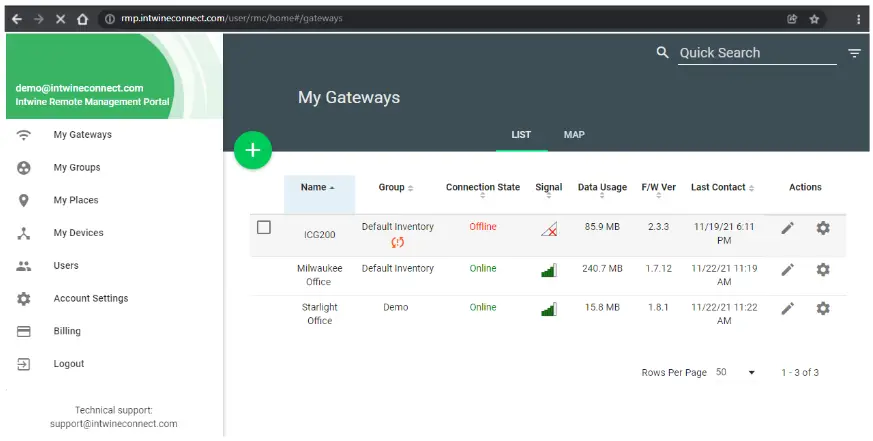This screenshot has width=873, height=441.
Task: Focus the Quick Search input field
Action: point(757,53)
